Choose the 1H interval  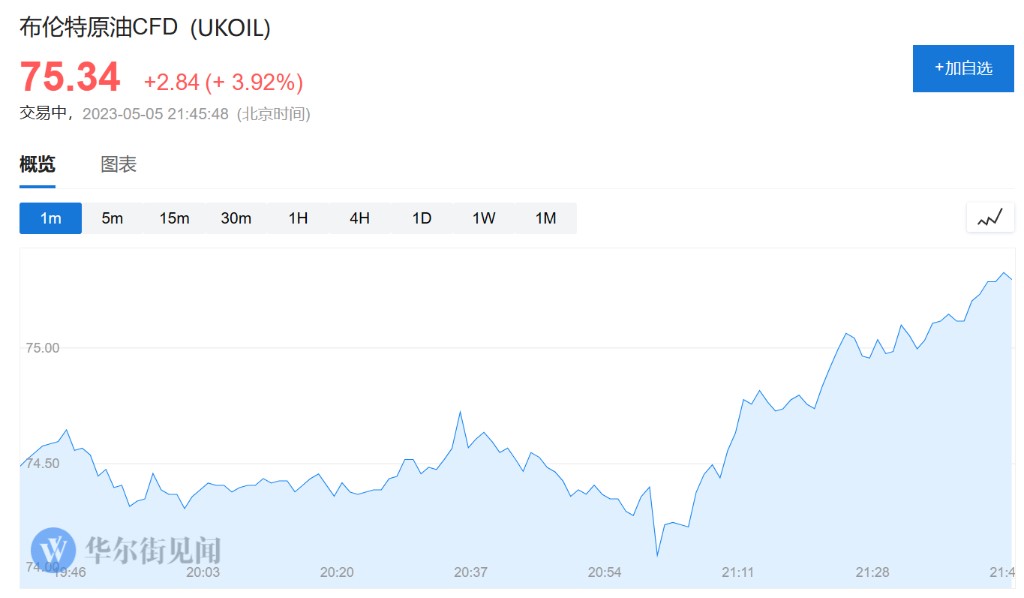coord(298,218)
